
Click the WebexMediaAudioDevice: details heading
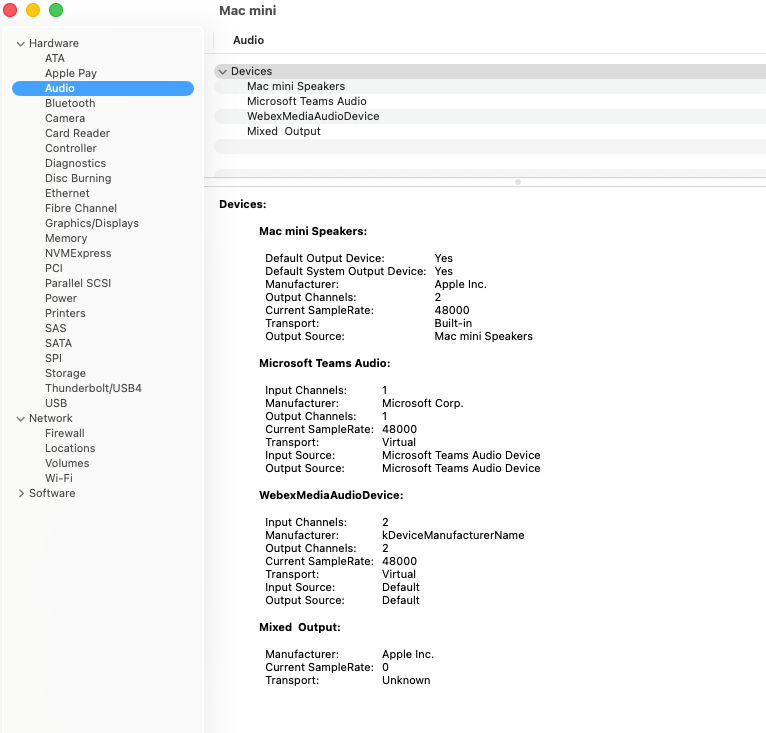point(331,496)
